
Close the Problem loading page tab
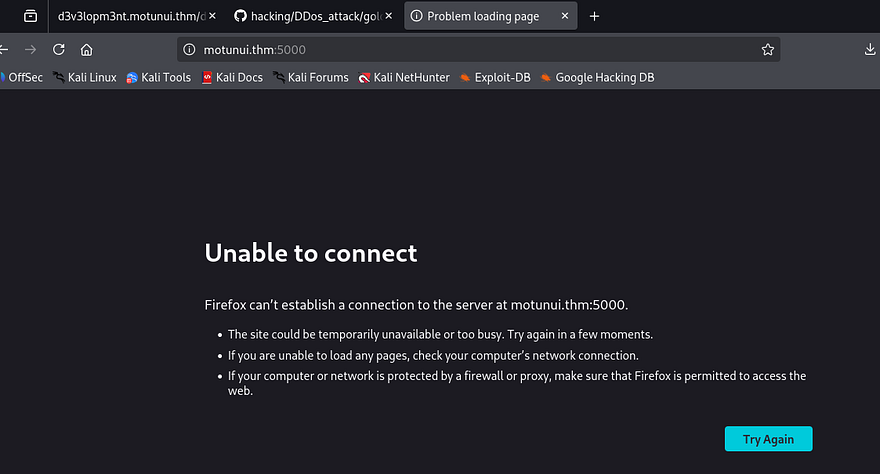click(565, 16)
